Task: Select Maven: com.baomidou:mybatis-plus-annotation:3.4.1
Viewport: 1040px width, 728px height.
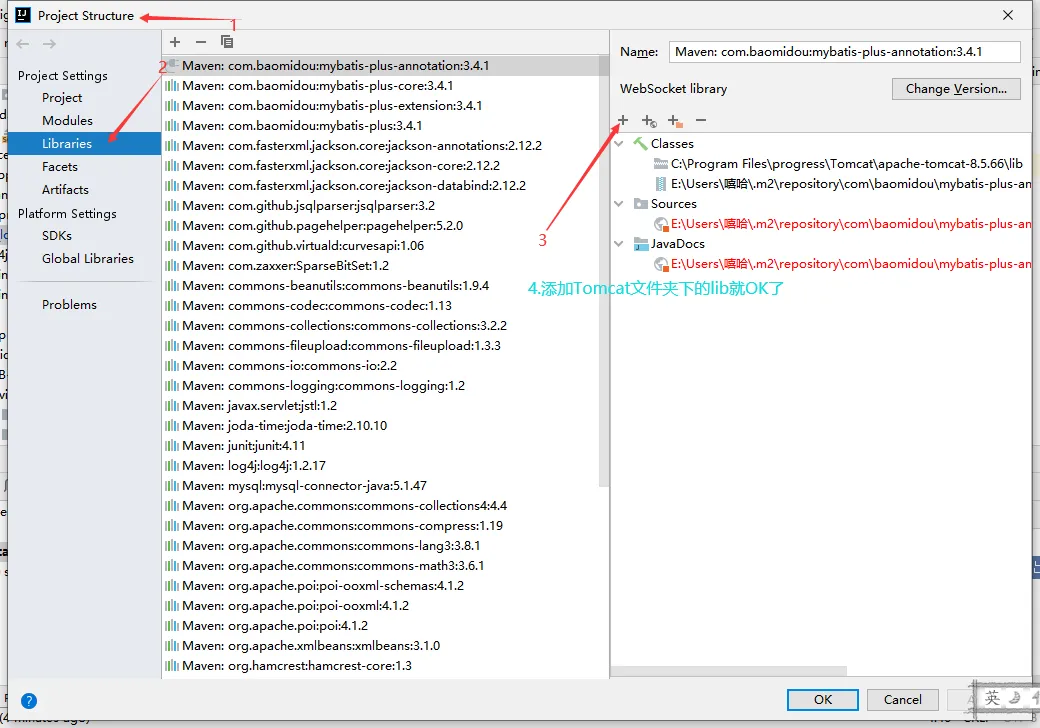Action: click(383, 66)
